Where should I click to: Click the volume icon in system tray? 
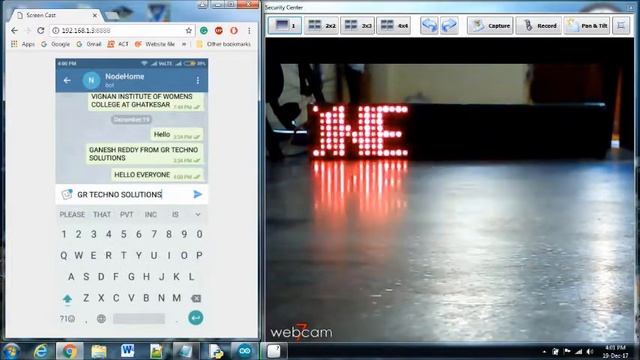click(x=590, y=352)
